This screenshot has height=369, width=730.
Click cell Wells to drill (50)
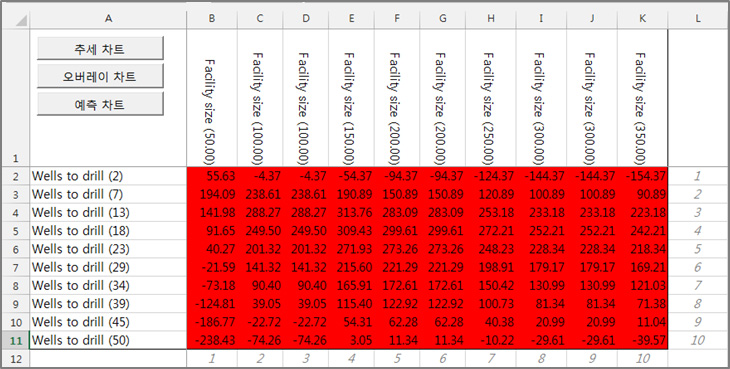pyautogui.click(x=108, y=340)
